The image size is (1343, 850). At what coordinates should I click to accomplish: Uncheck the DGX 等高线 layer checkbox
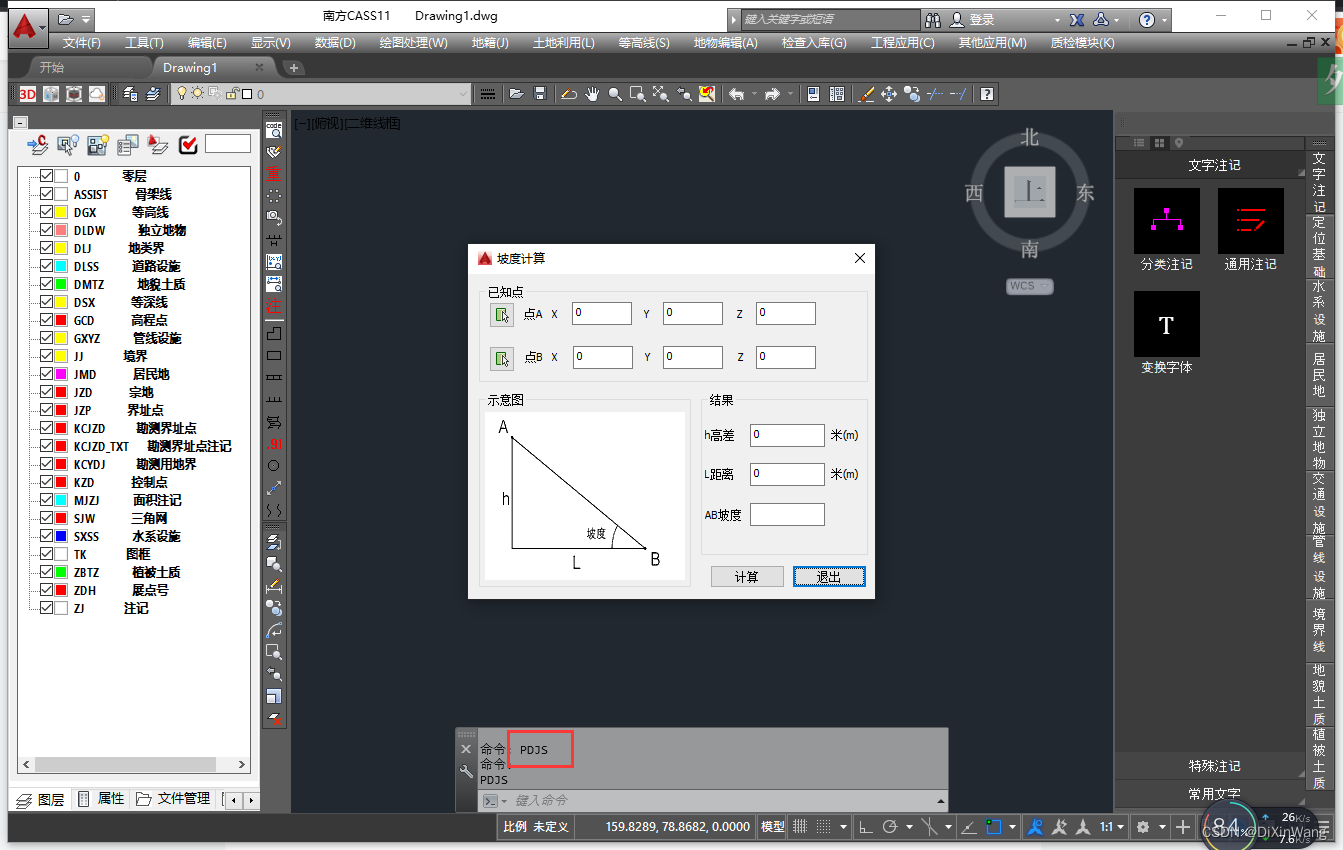[46, 212]
